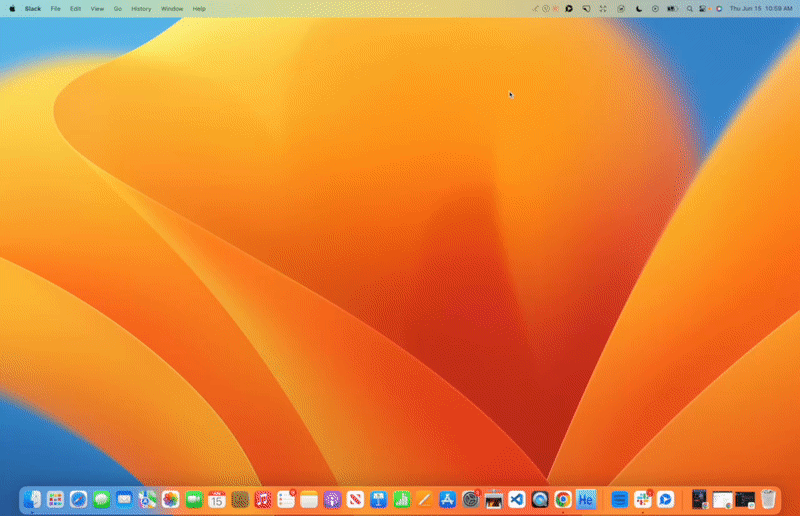Screen dimensions: 800x516
Task: Show battery status in menu bar
Action: click(672, 9)
